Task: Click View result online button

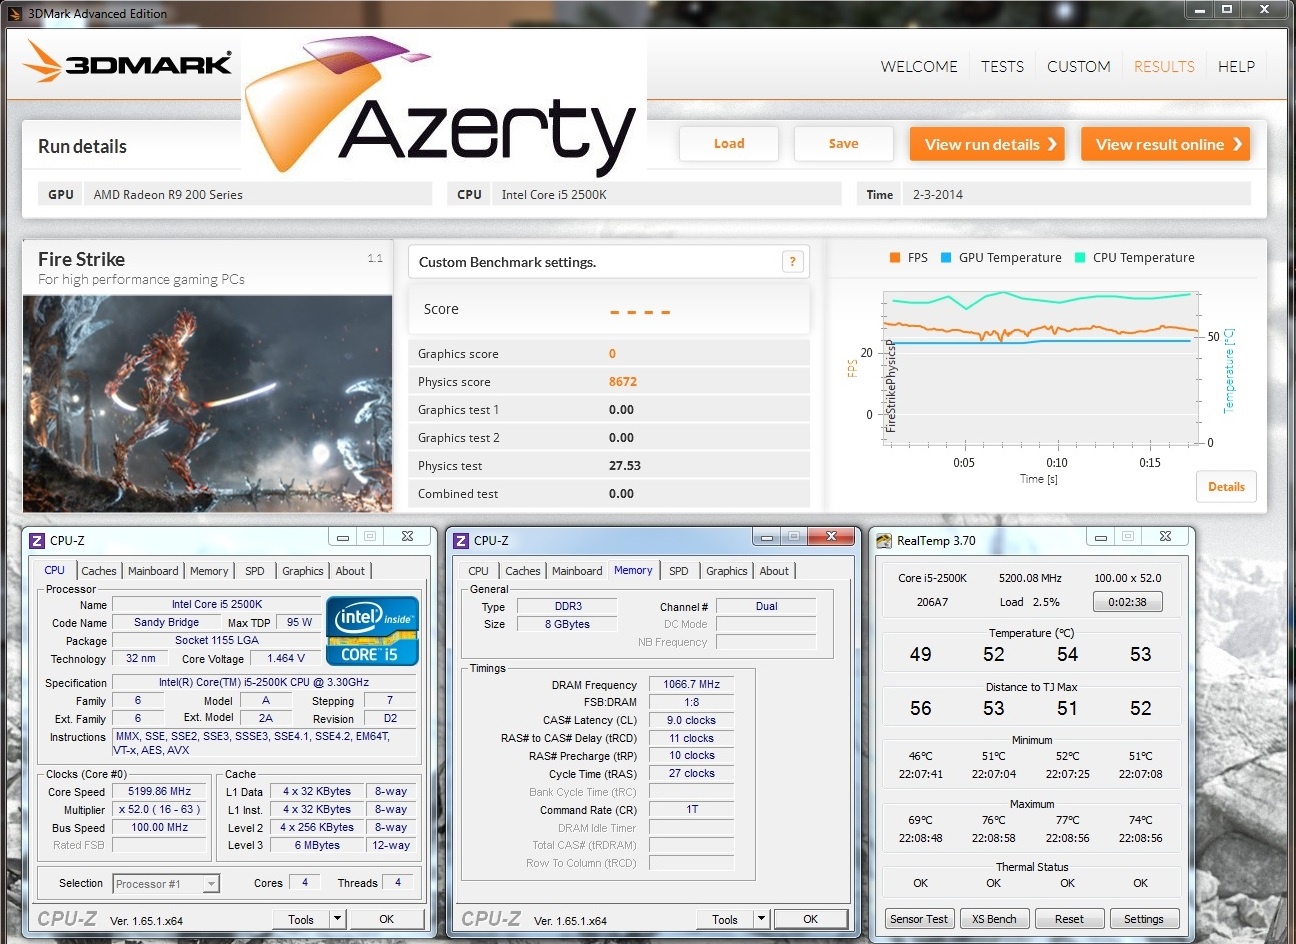Action: [1166, 144]
